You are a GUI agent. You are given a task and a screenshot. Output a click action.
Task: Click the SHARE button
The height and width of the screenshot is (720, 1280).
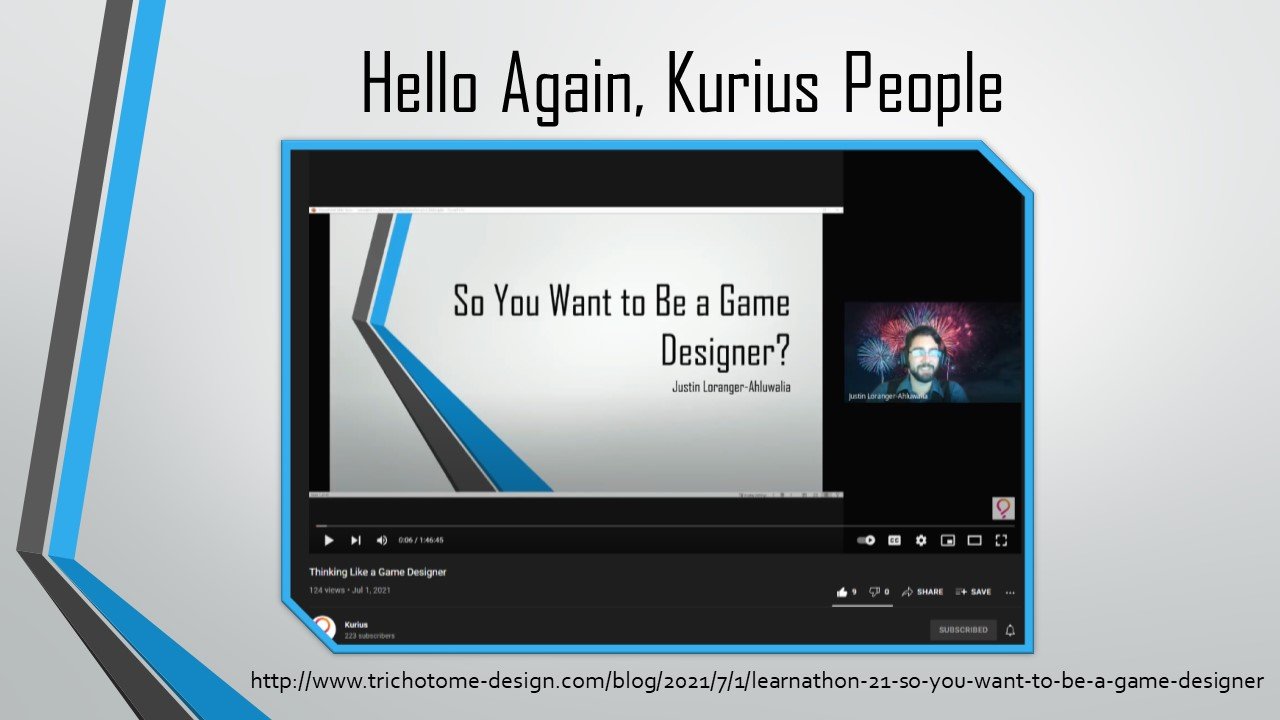pos(923,592)
